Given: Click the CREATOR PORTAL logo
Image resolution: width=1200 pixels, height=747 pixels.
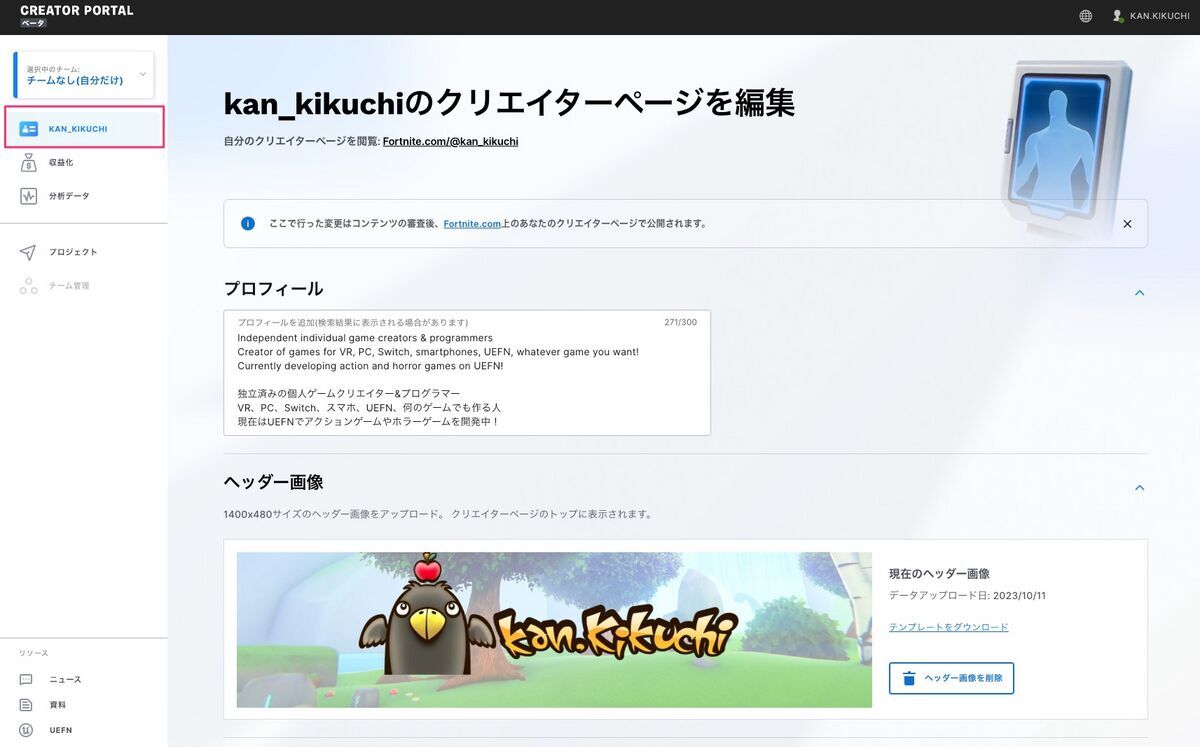Looking at the screenshot, I should pos(76,15).
